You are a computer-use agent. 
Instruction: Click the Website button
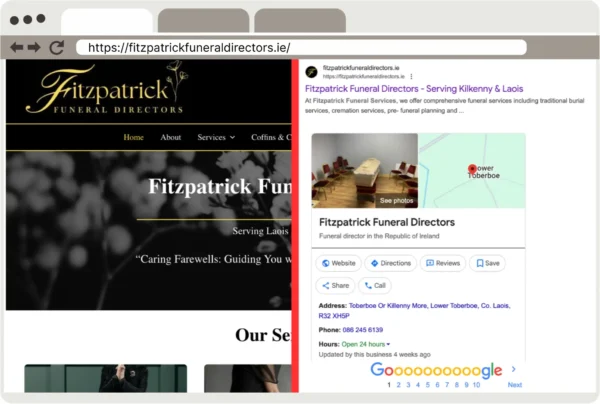click(338, 263)
